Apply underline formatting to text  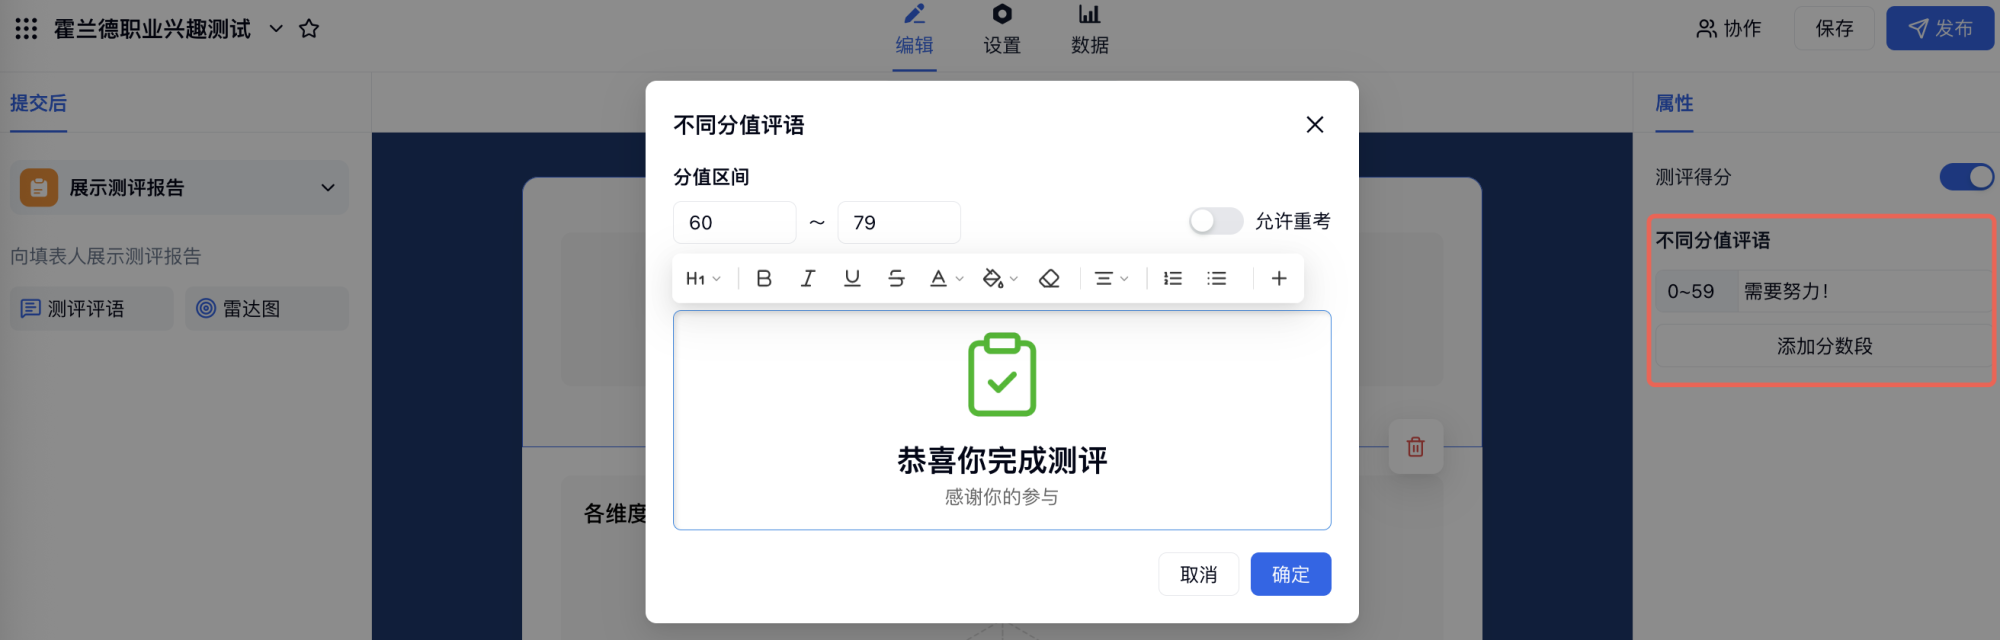coord(852,279)
